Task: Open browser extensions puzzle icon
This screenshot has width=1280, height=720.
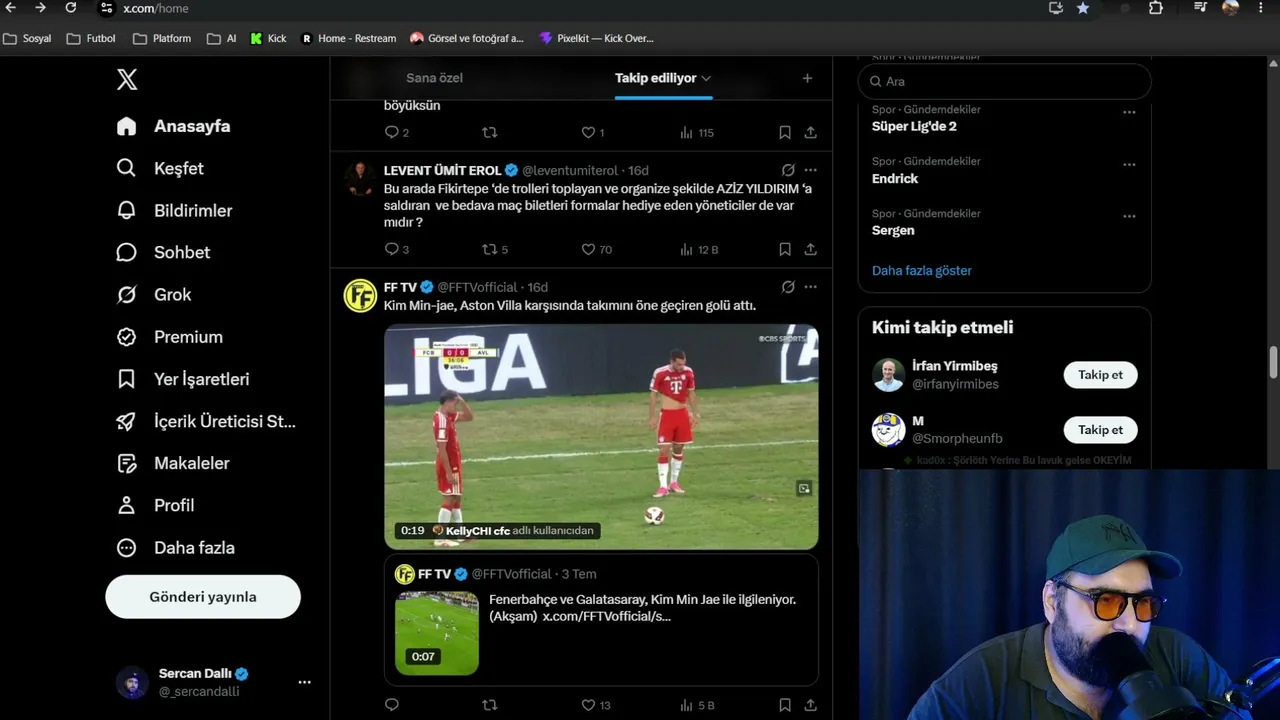Action: click(1156, 8)
